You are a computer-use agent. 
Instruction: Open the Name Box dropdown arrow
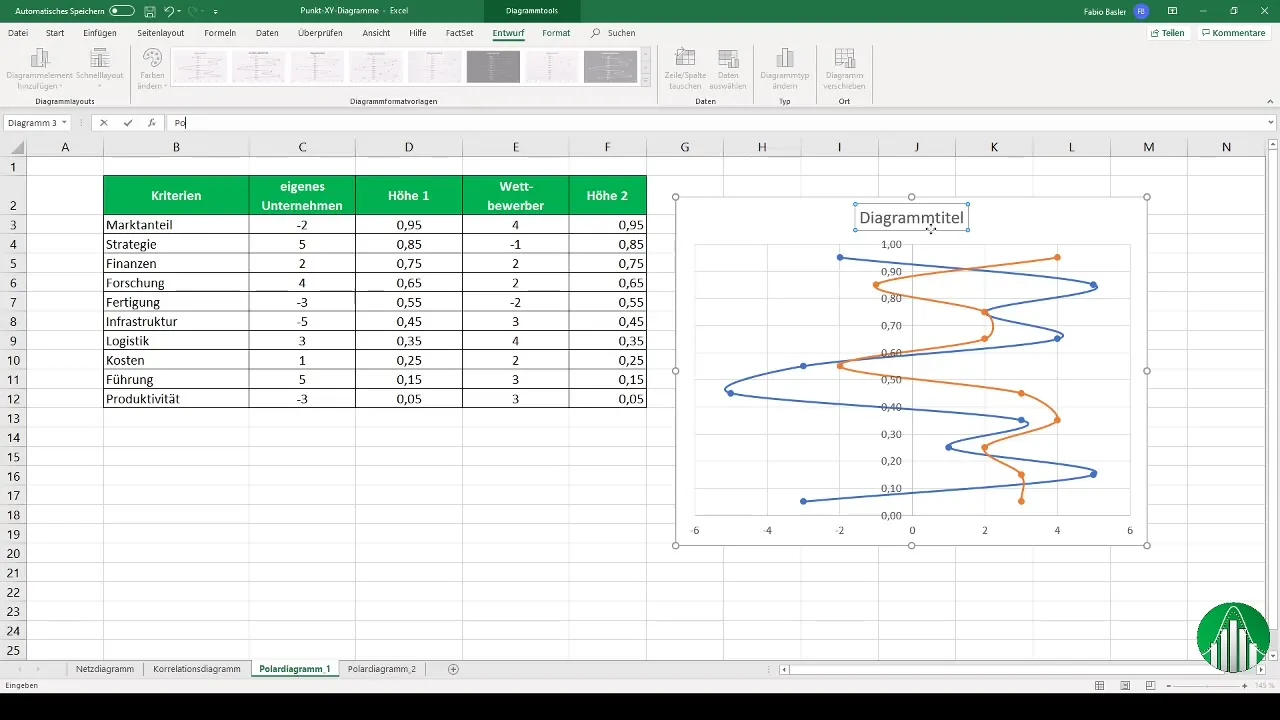click(64, 123)
